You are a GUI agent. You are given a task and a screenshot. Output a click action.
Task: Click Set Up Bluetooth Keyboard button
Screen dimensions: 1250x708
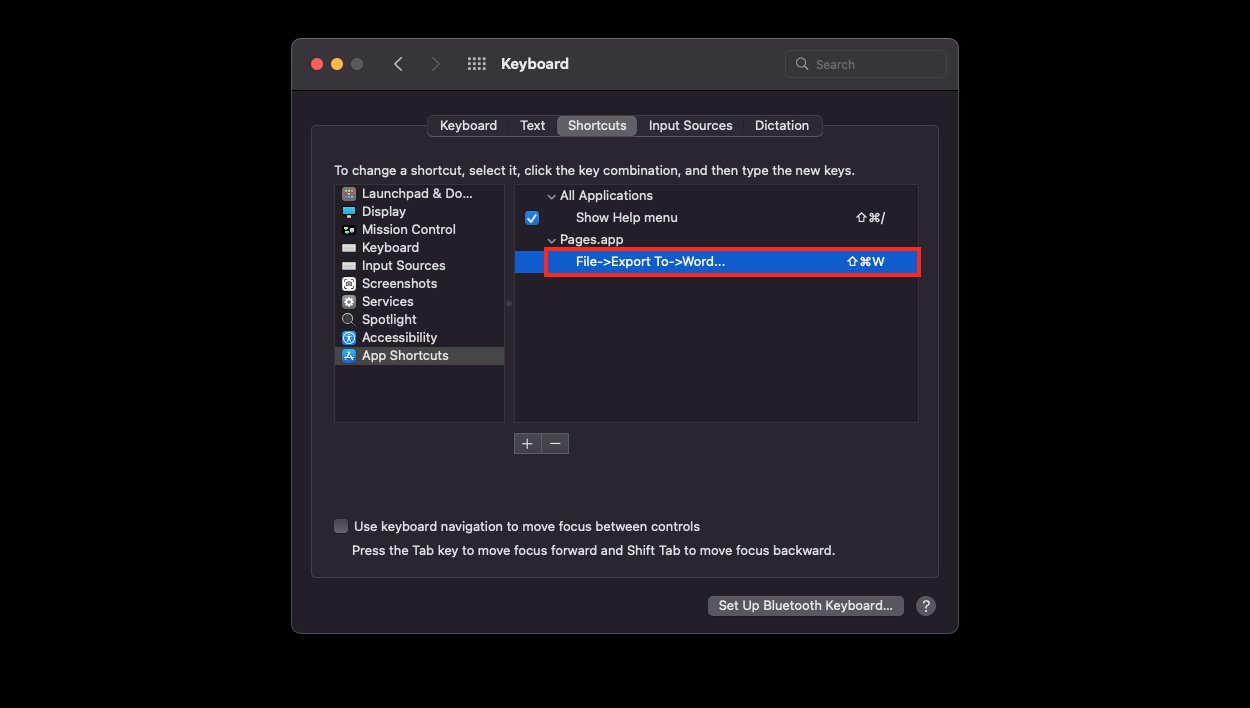click(805, 606)
